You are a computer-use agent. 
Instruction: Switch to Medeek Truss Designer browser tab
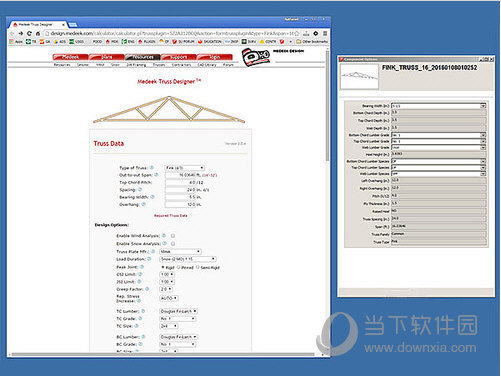coord(37,25)
